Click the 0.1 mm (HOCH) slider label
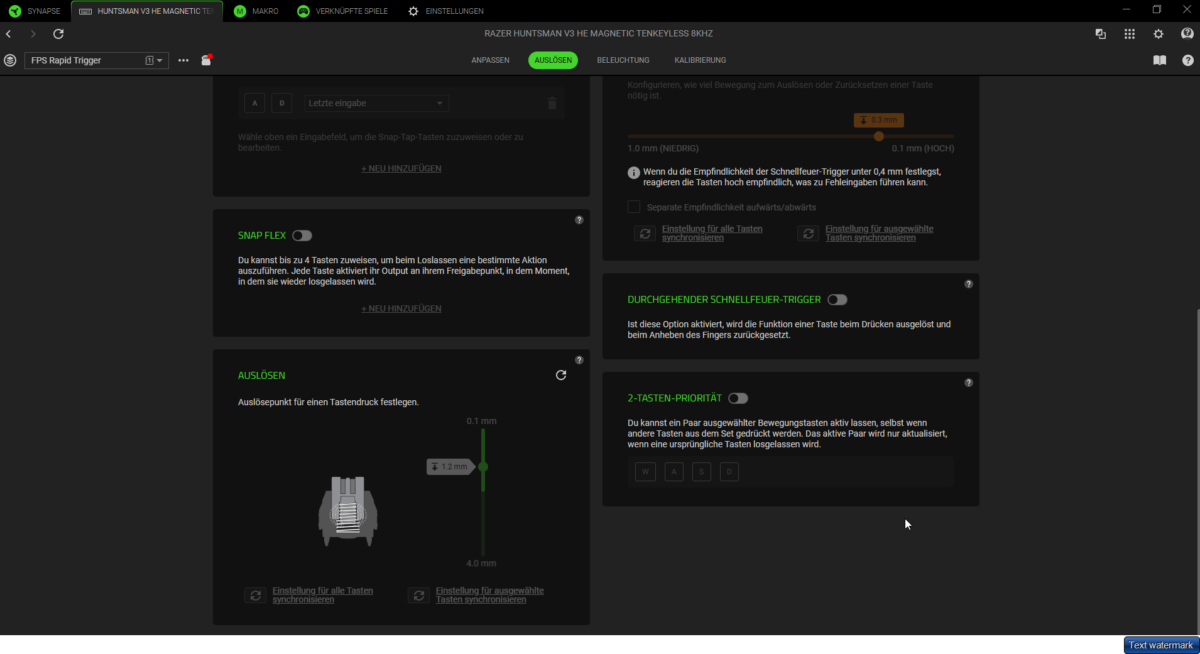The width and height of the screenshot is (1200, 654). 922,148
